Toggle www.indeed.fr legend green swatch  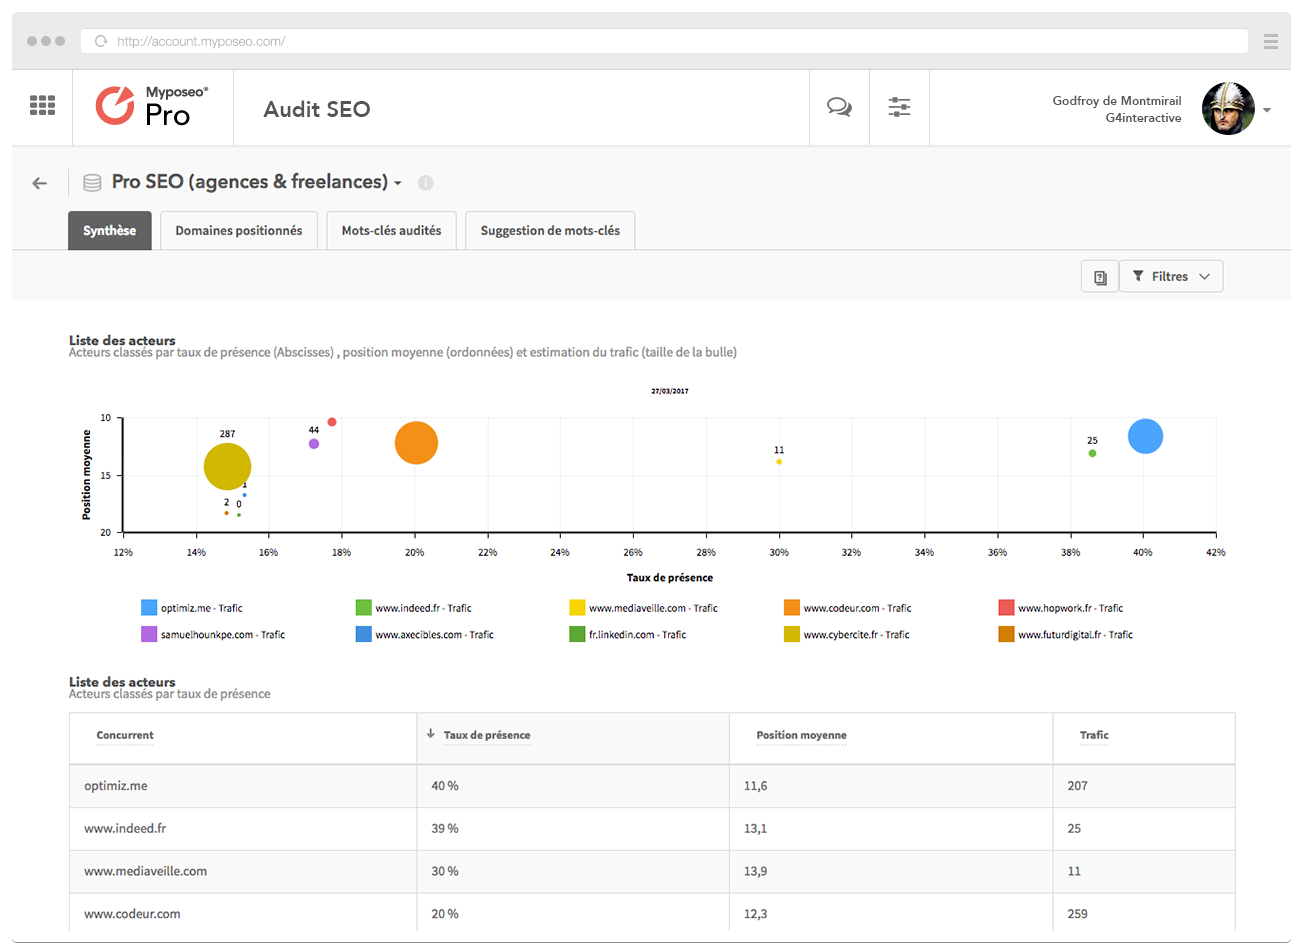pos(364,607)
